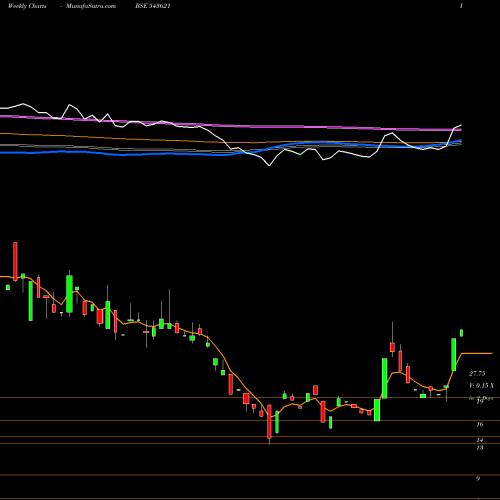Click the '16' price level label

480,424
